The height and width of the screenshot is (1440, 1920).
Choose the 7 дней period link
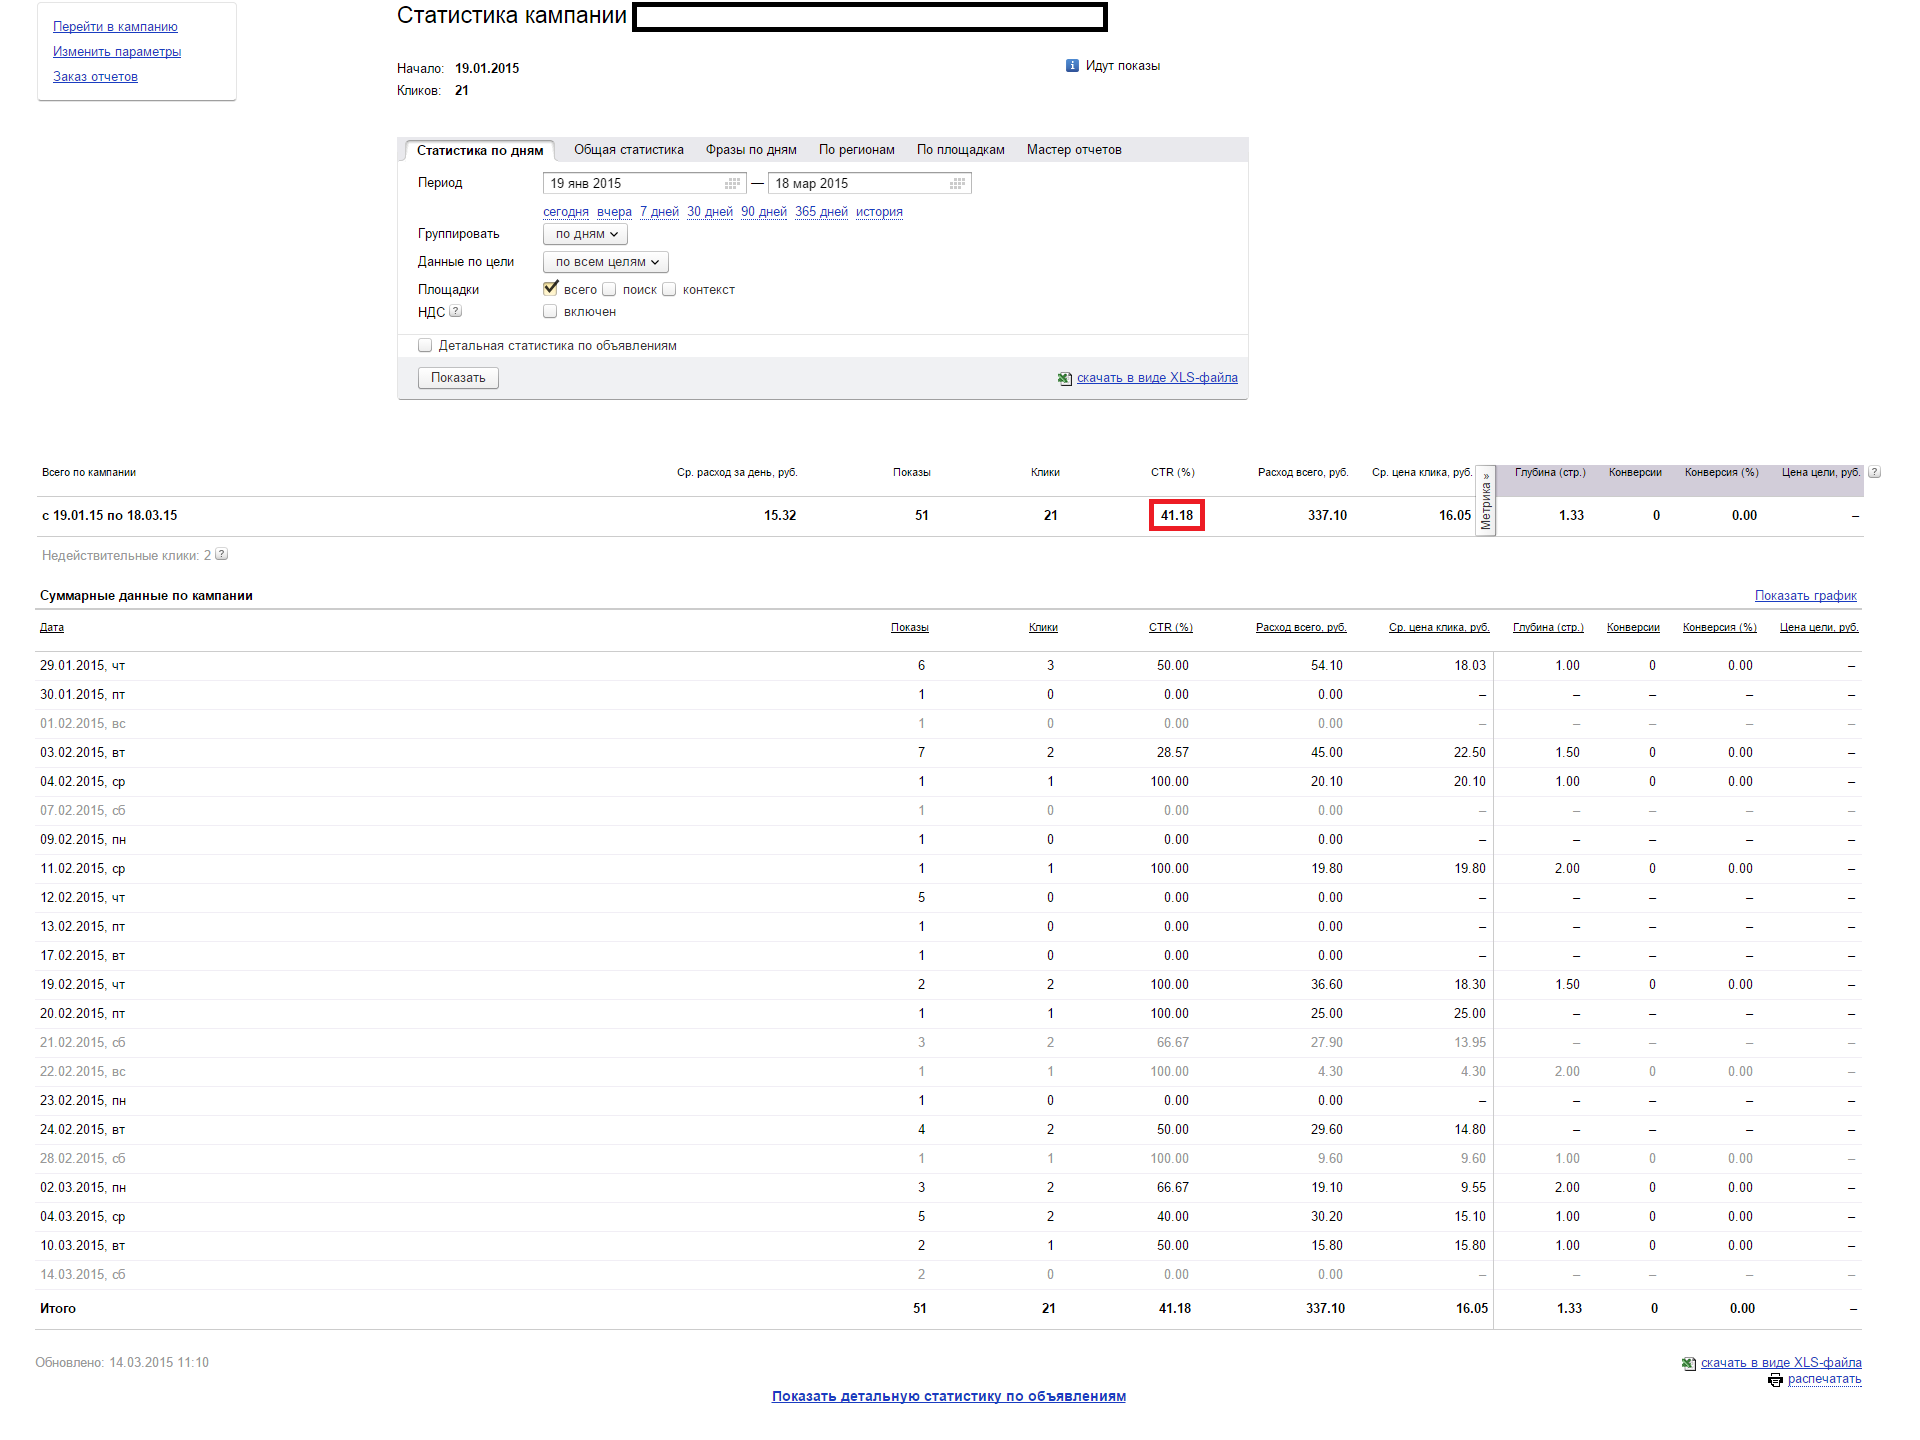[x=659, y=212]
